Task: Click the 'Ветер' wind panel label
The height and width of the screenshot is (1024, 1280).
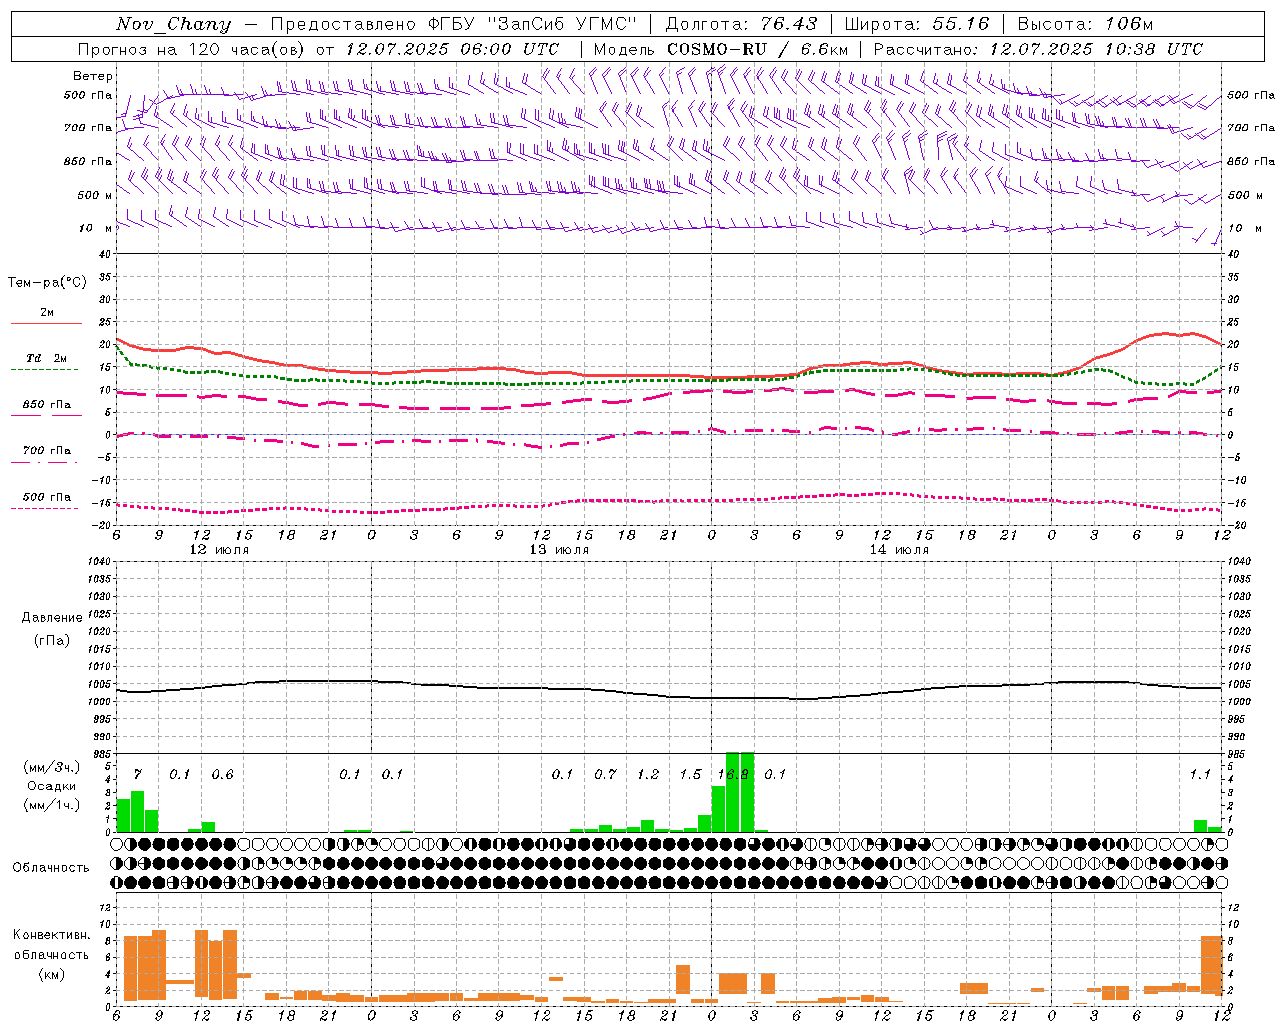Action: [93, 76]
